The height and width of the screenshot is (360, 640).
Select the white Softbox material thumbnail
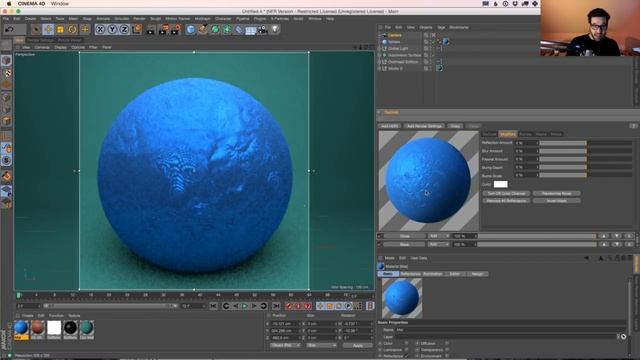click(x=54, y=328)
